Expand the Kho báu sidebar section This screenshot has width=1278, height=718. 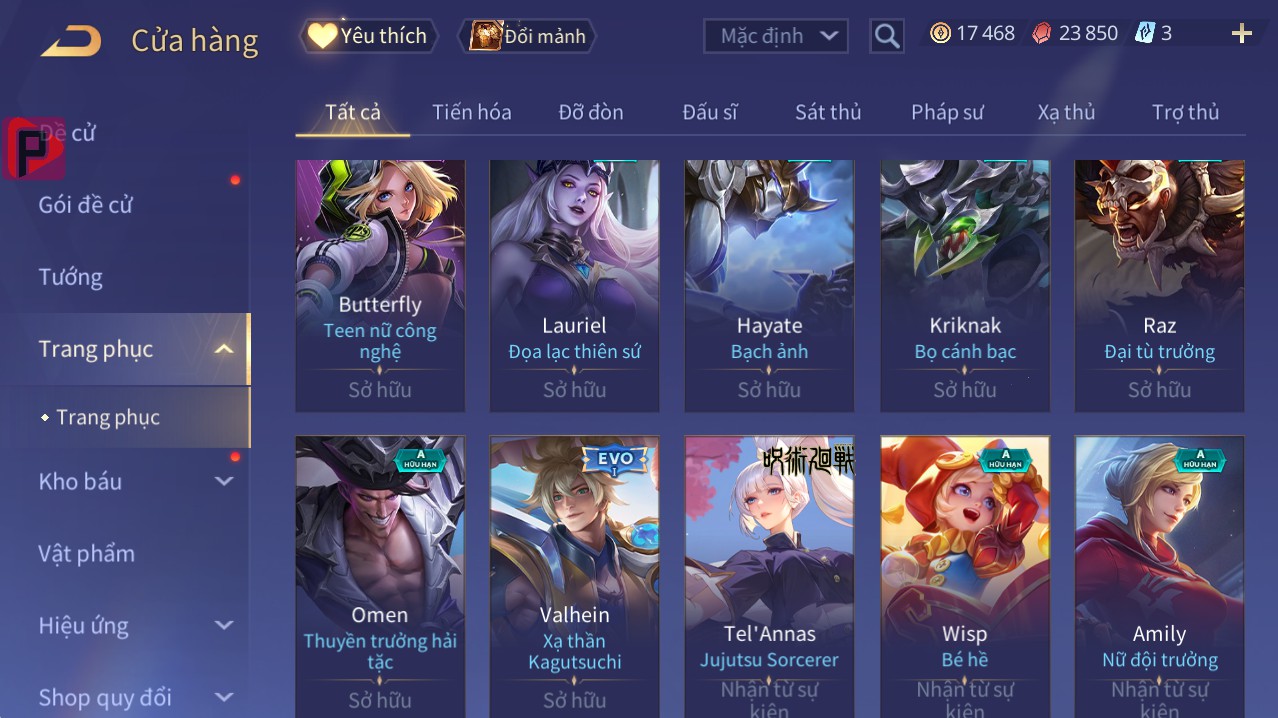224,481
